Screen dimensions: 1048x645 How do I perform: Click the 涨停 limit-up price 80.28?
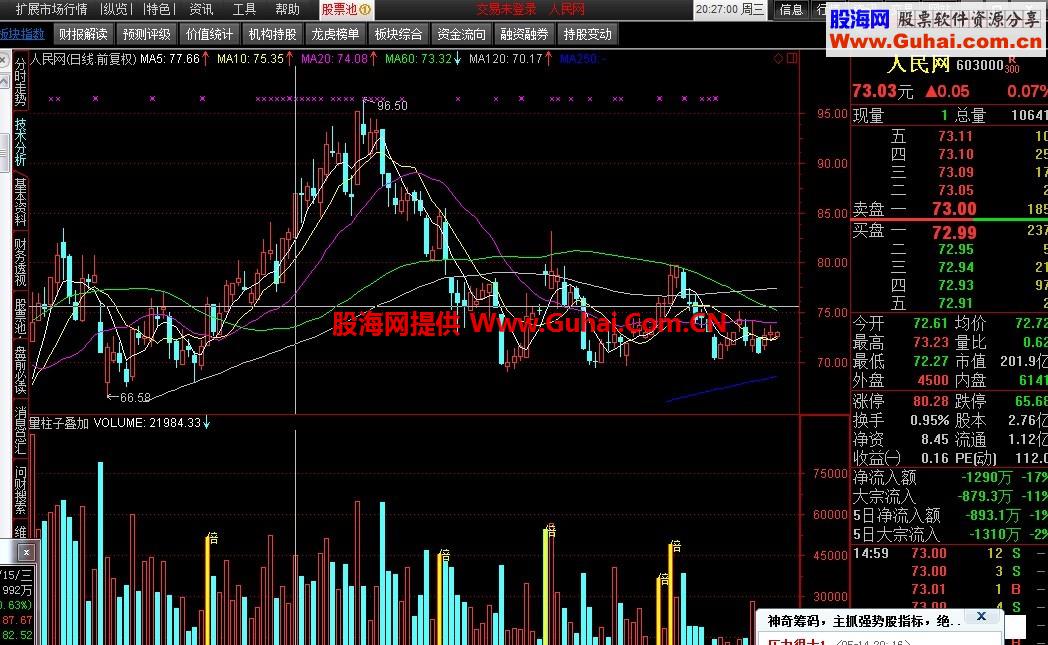point(931,402)
